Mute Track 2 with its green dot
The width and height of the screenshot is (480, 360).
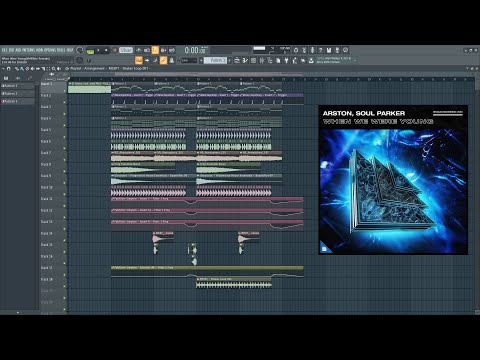click(x=64, y=102)
